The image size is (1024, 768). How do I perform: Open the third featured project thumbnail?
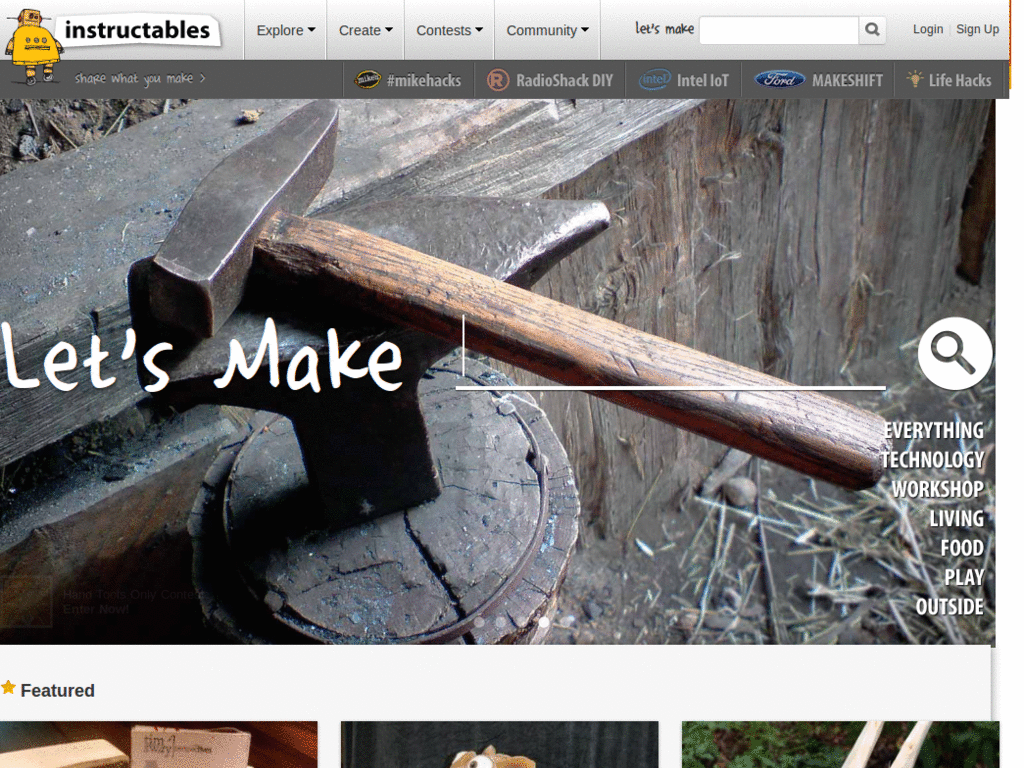click(x=840, y=744)
